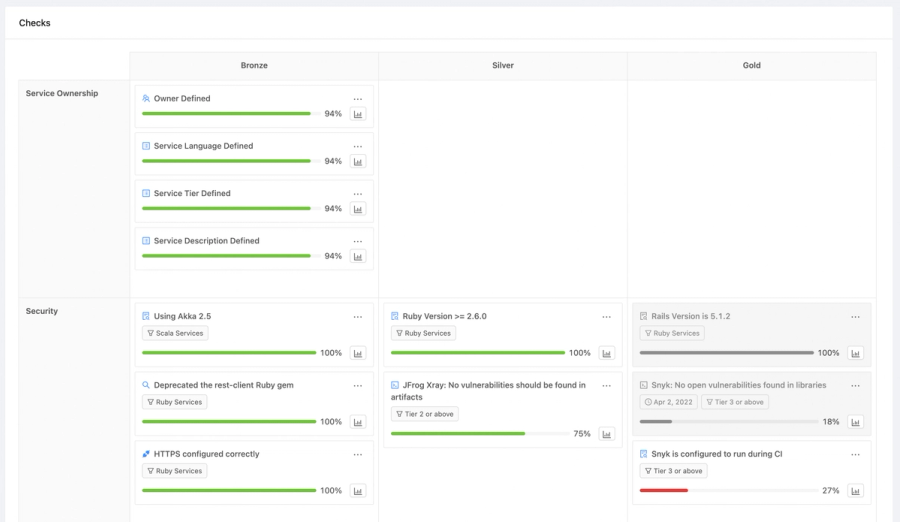
Task: Click the icon beside JFrog Xray check title
Action: click(395, 385)
